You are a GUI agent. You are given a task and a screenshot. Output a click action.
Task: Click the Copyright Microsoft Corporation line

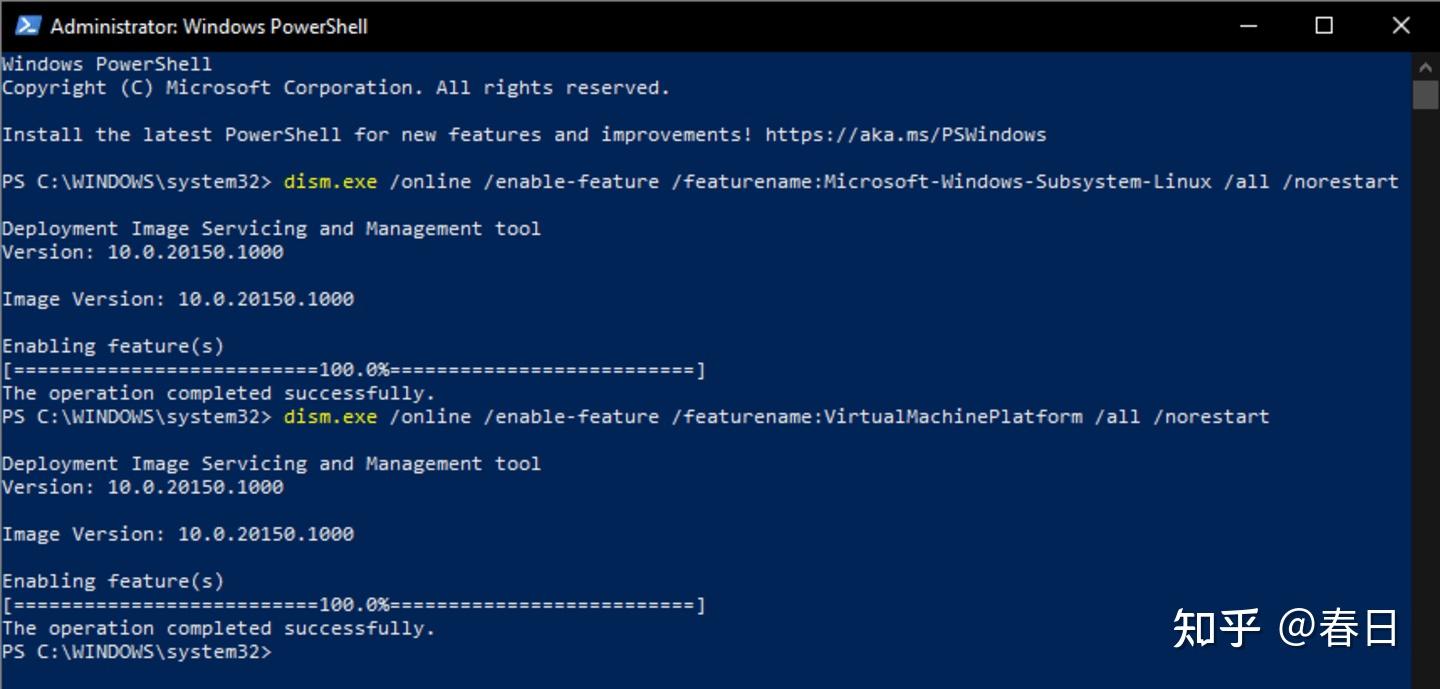click(x=335, y=88)
